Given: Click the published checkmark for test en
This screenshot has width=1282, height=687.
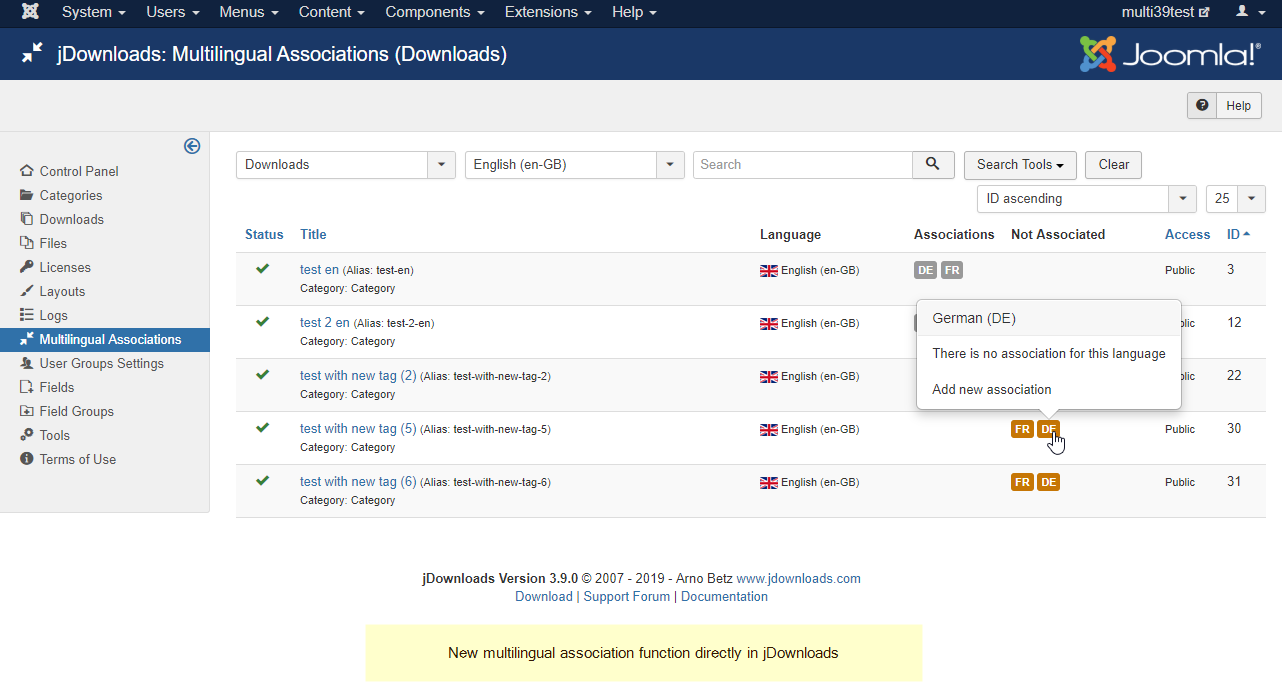Looking at the screenshot, I should pos(263,269).
